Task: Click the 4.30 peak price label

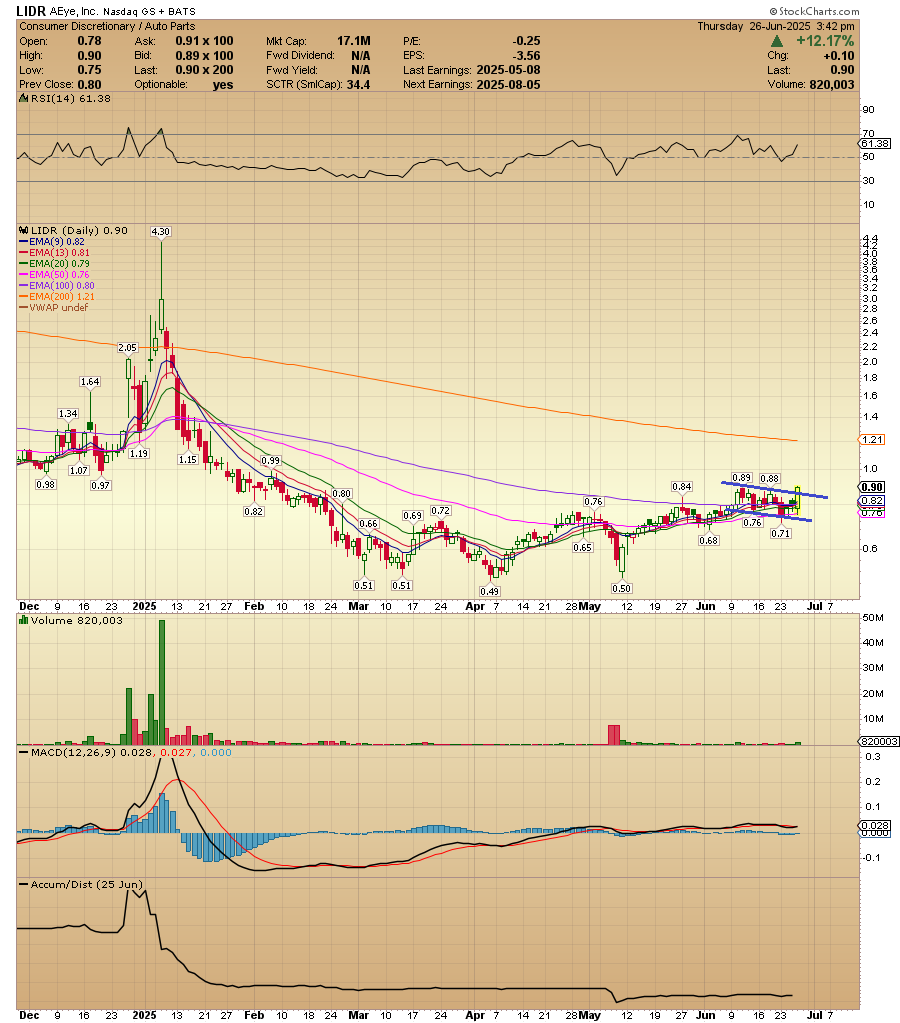Action: point(161,232)
